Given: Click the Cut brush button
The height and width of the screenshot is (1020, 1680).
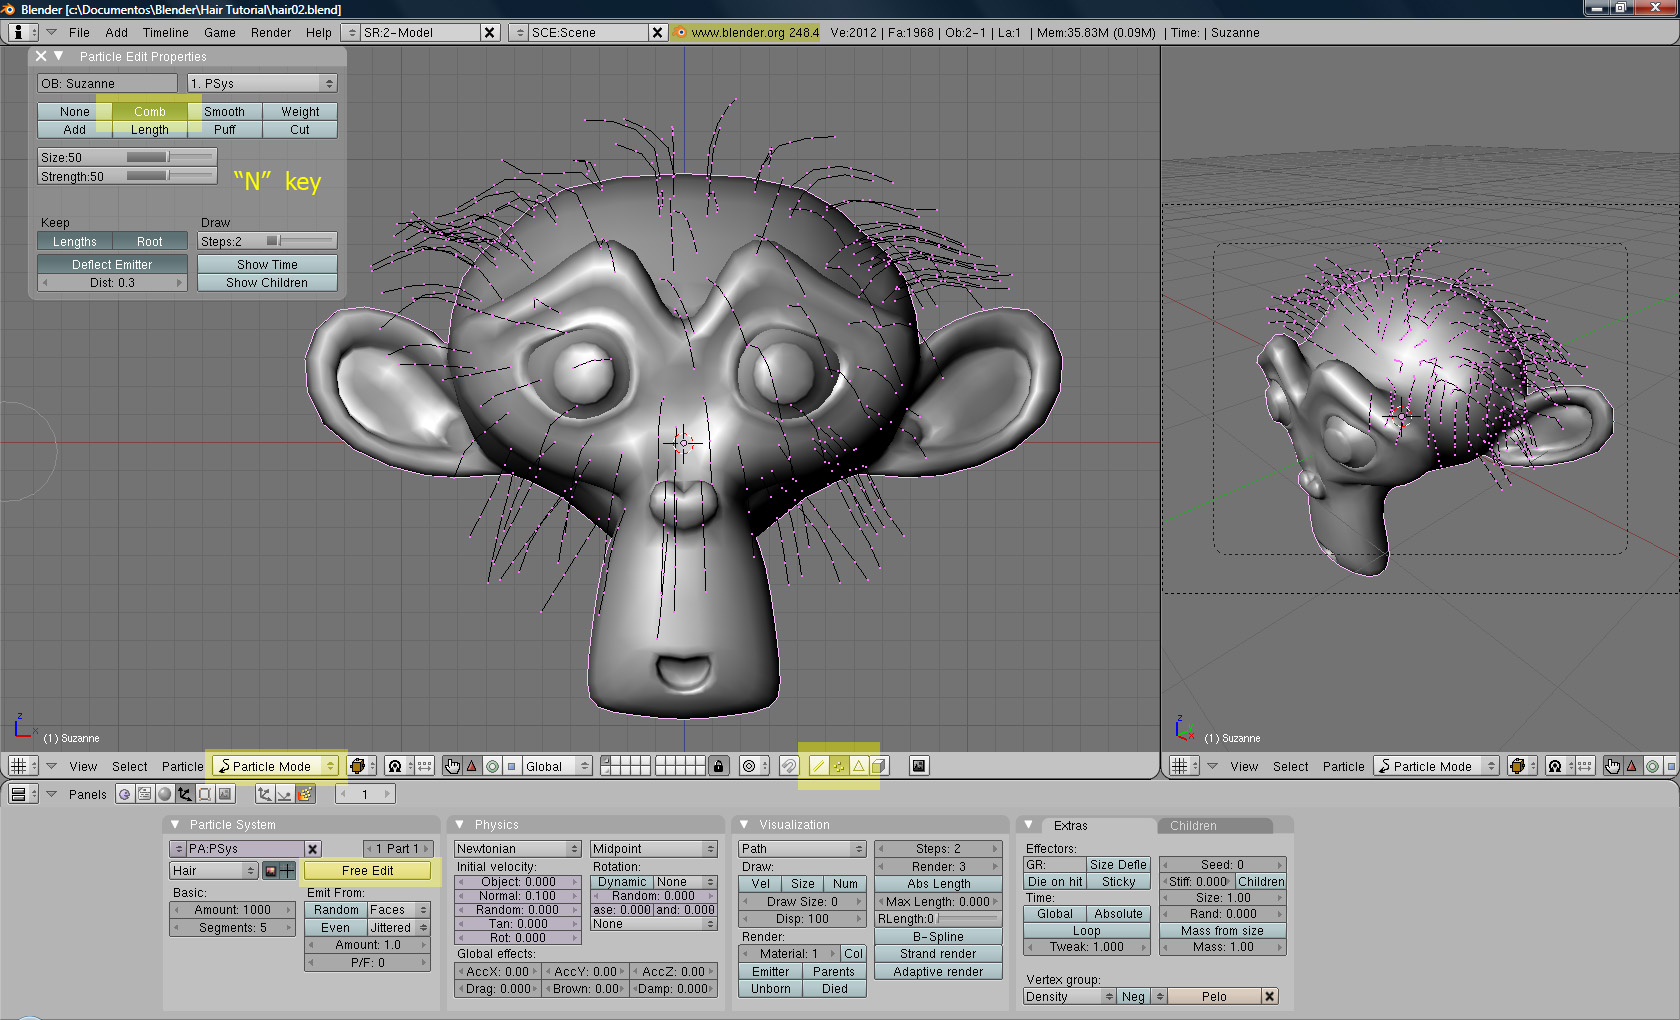Looking at the screenshot, I should point(300,130).
